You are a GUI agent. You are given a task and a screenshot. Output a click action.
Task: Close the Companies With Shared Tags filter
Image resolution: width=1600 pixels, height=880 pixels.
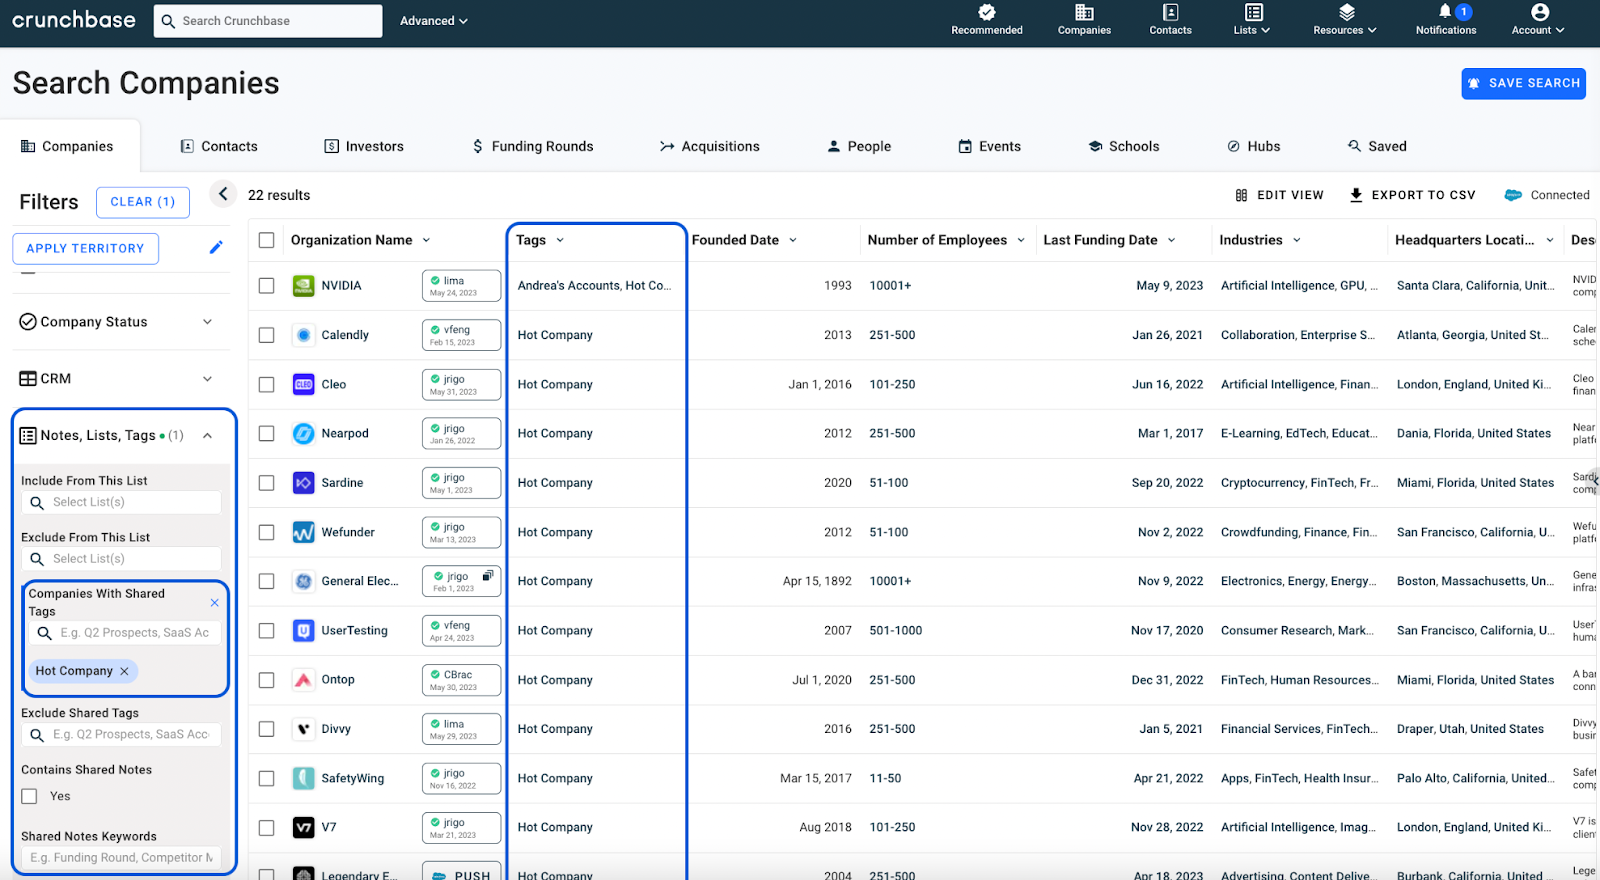click(x=214, y=602)
